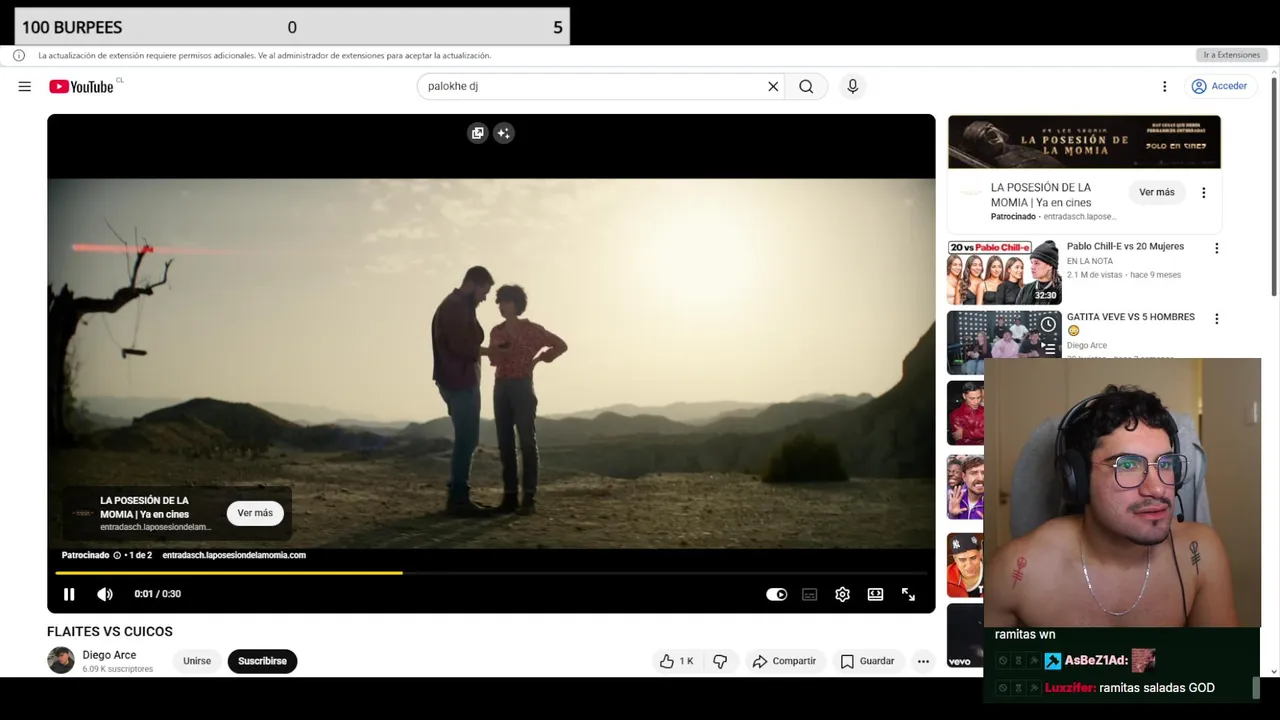Viewport: 1280px width, 720px height.
Task: Enter fullscreen mode
Action: tap(908, 594)
